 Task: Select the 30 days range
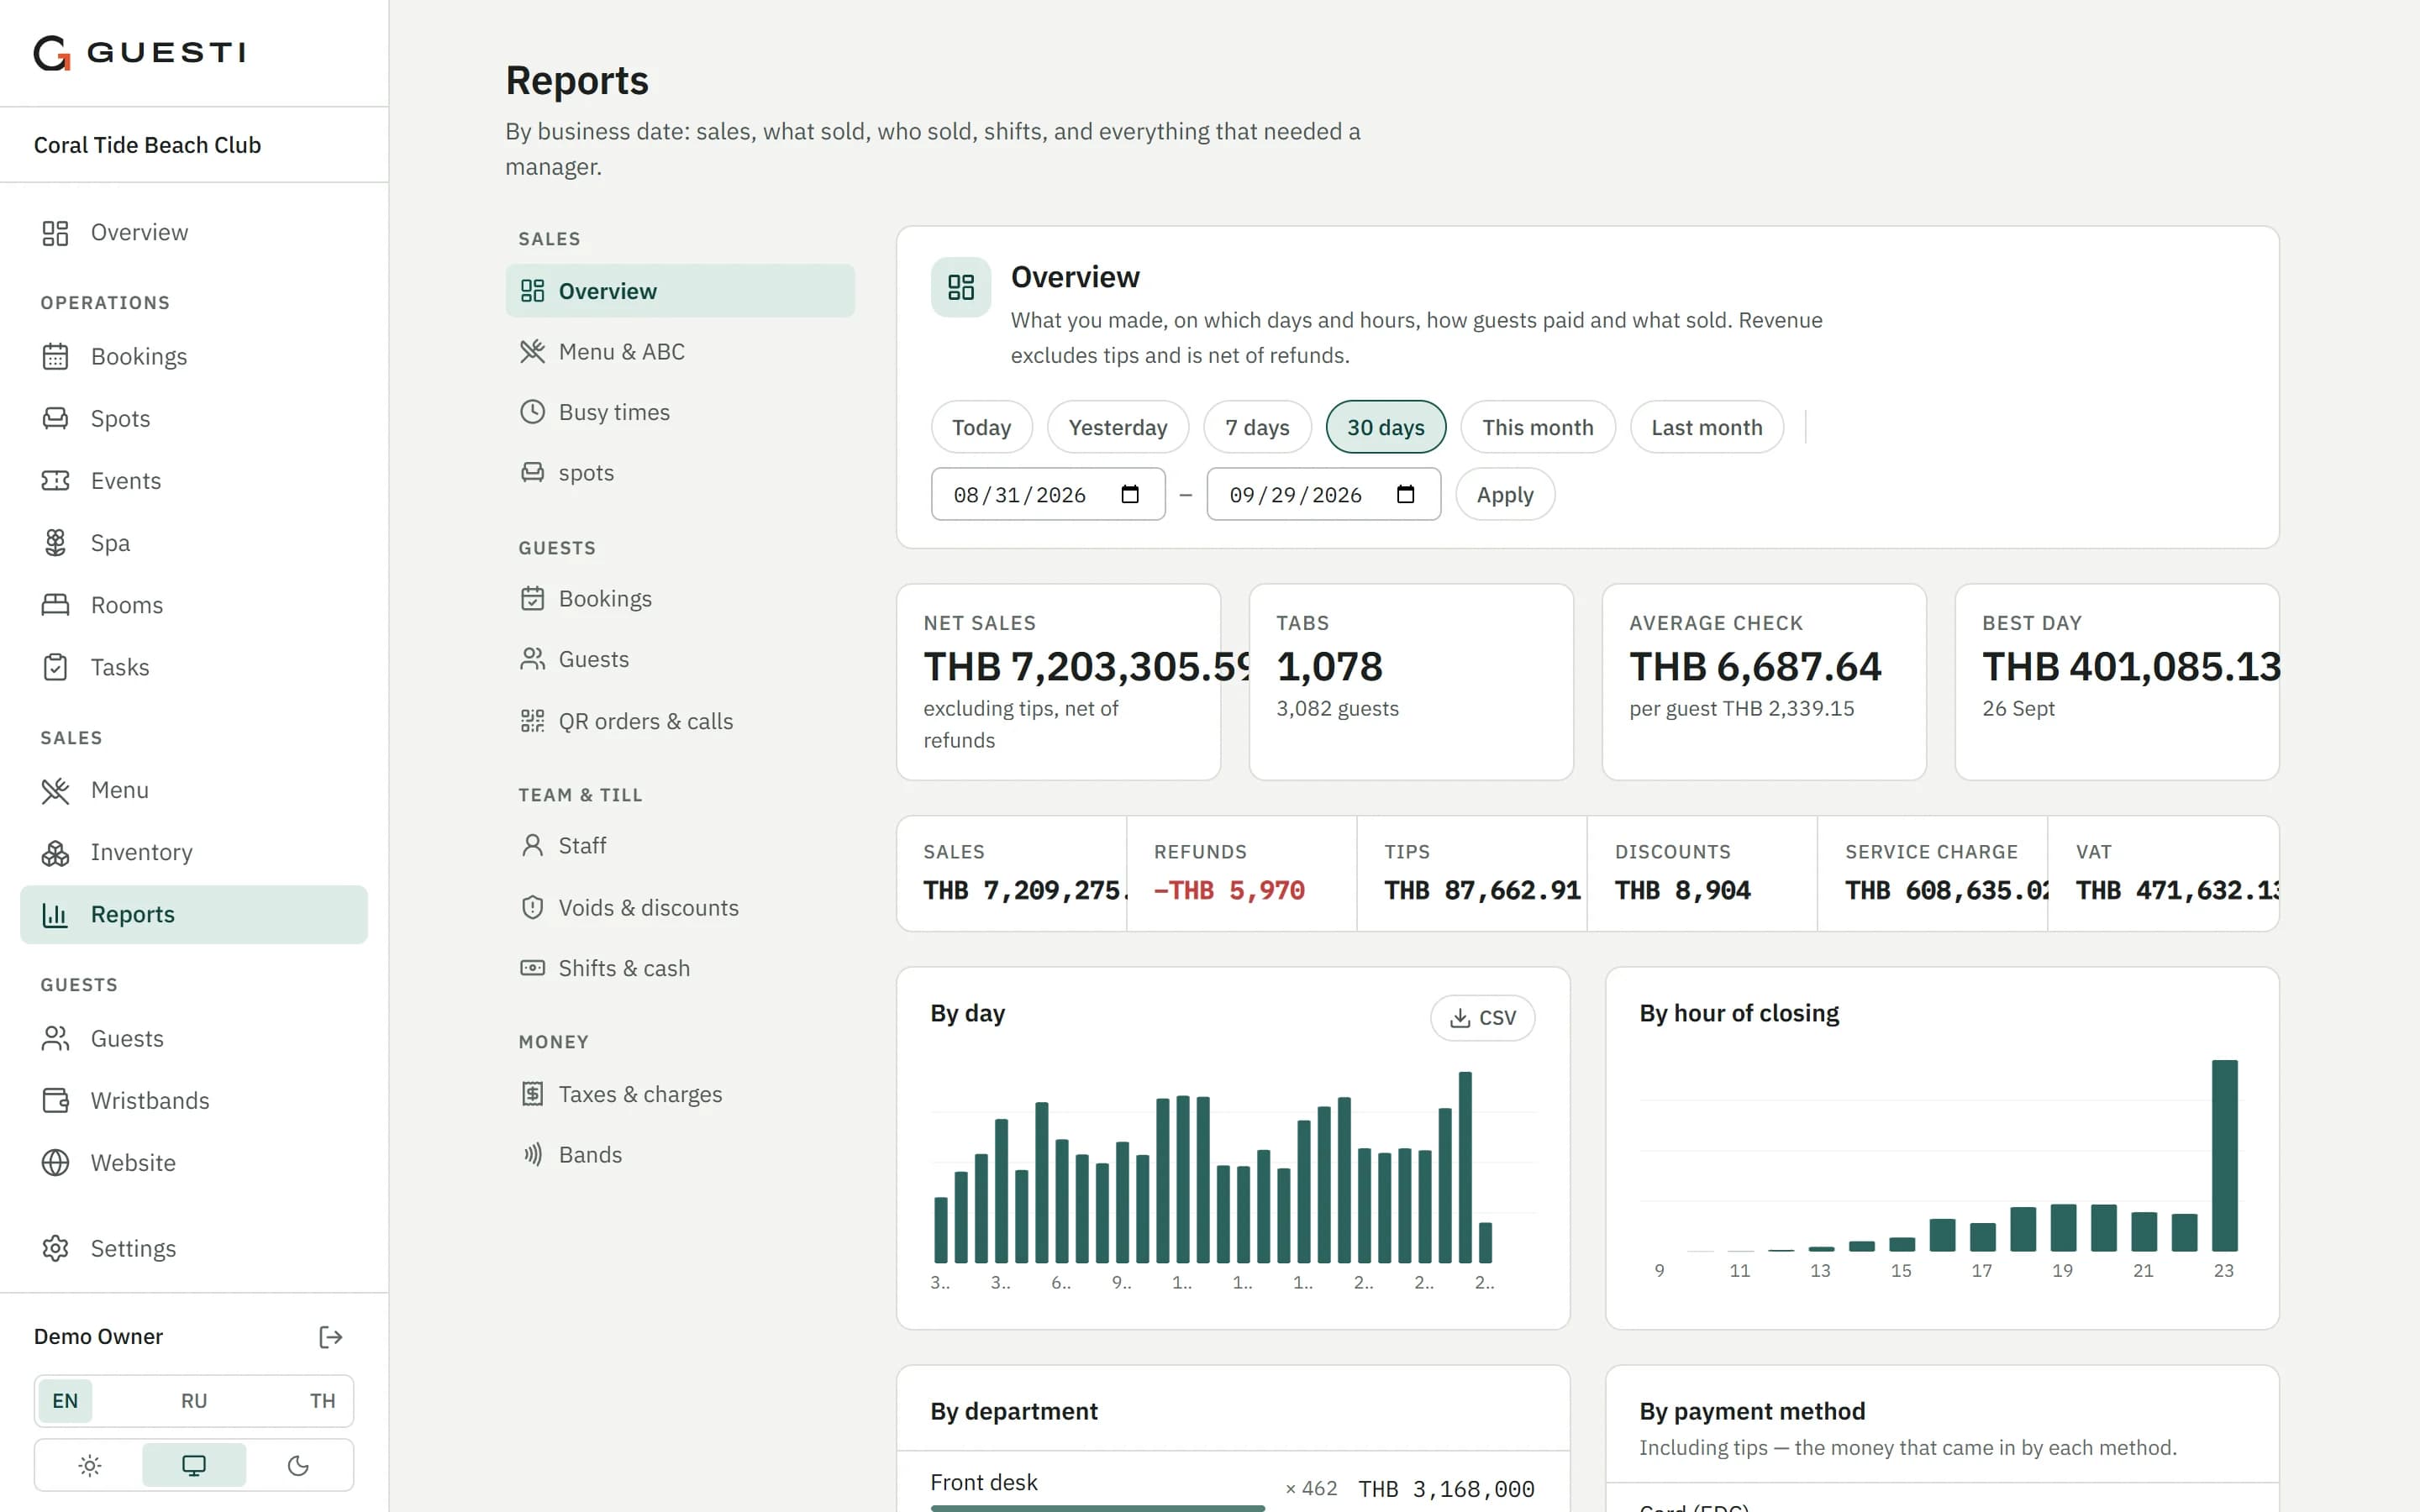pyautogui.click(x=1385, y=427)
